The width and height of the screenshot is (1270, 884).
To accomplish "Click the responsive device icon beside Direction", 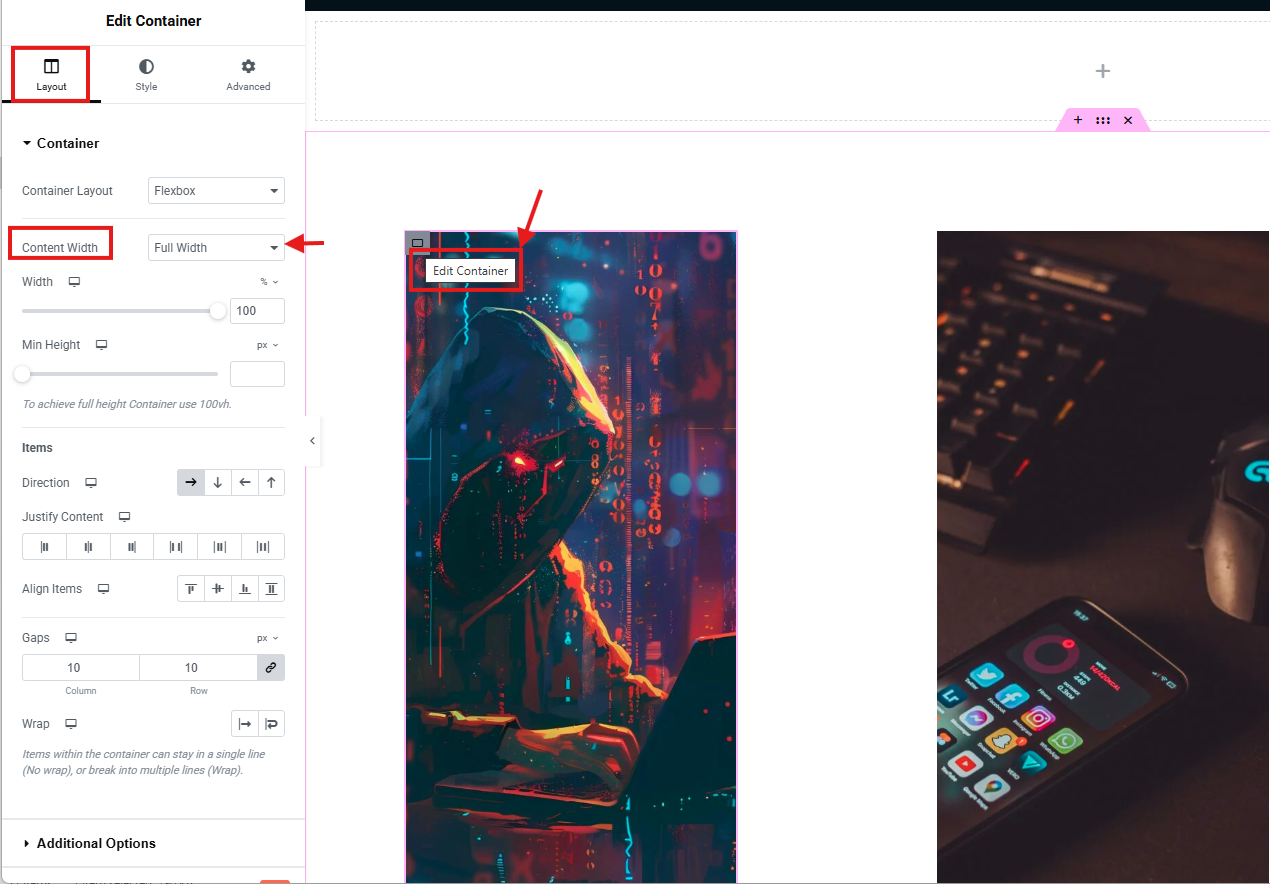I will point(91,483).
